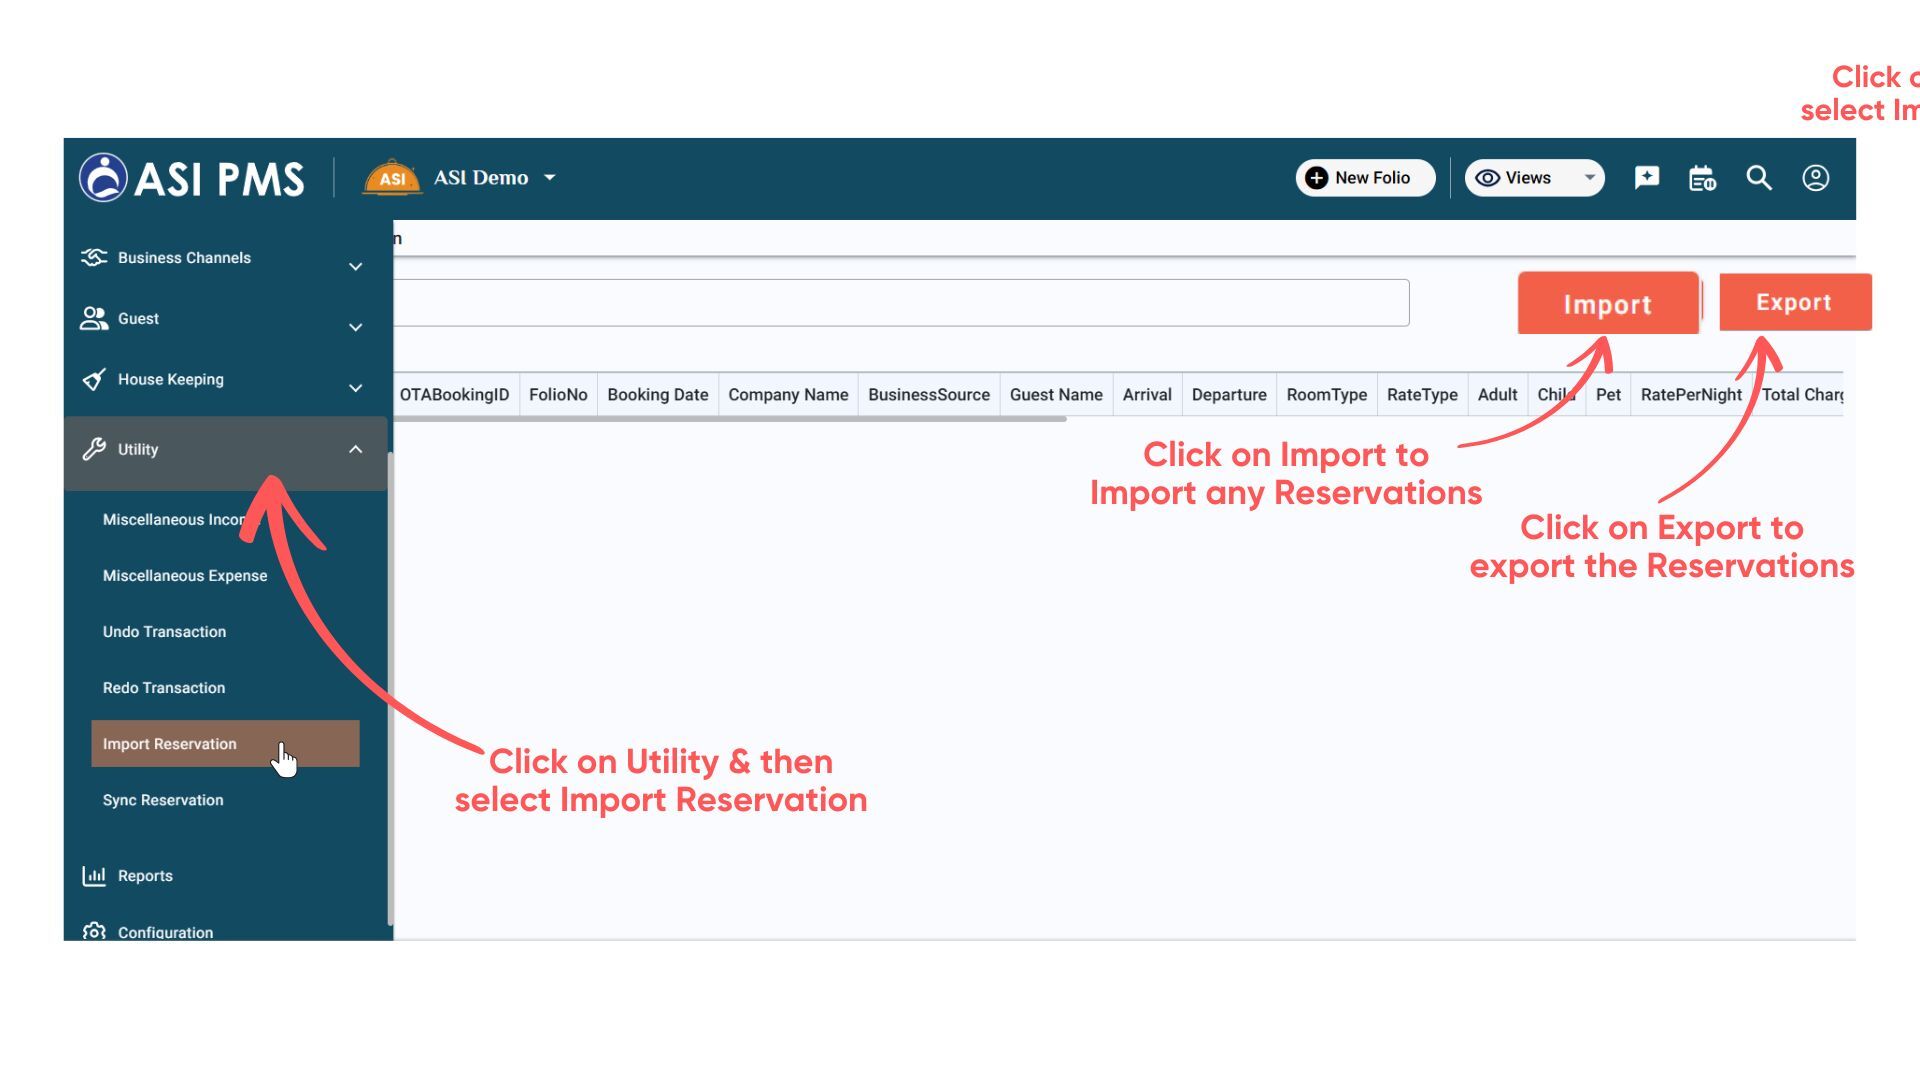Open the Views dropdown
Image resolution: width=1920 pixels, height=1080 pixels.
(1534, 178)
